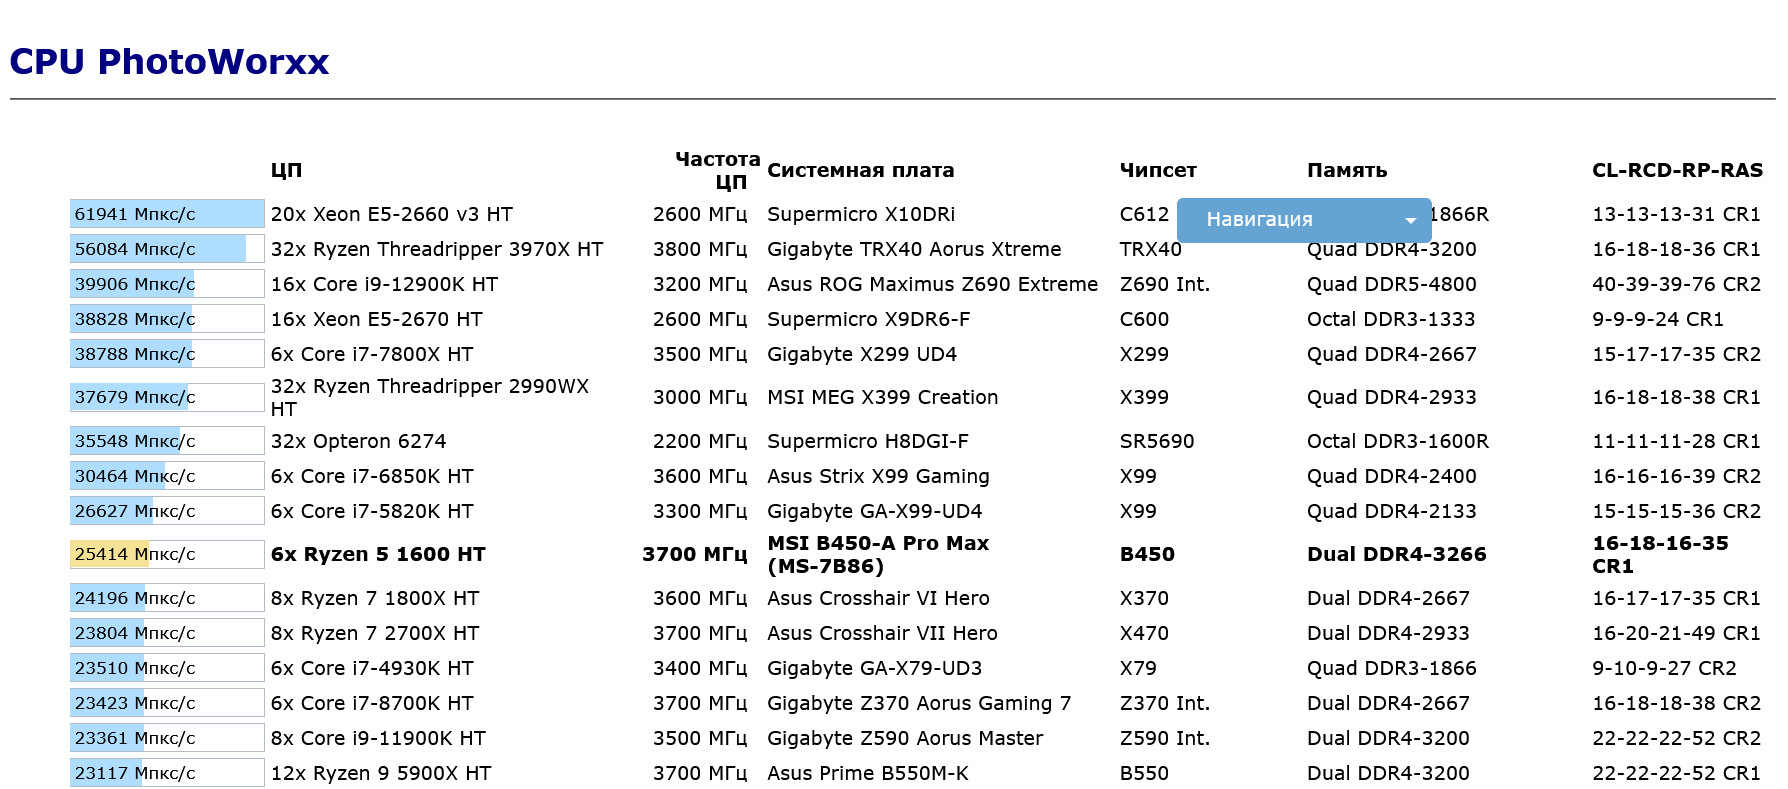Click Supermicro H8DGI-F motherboard cell

coord(867,441)
